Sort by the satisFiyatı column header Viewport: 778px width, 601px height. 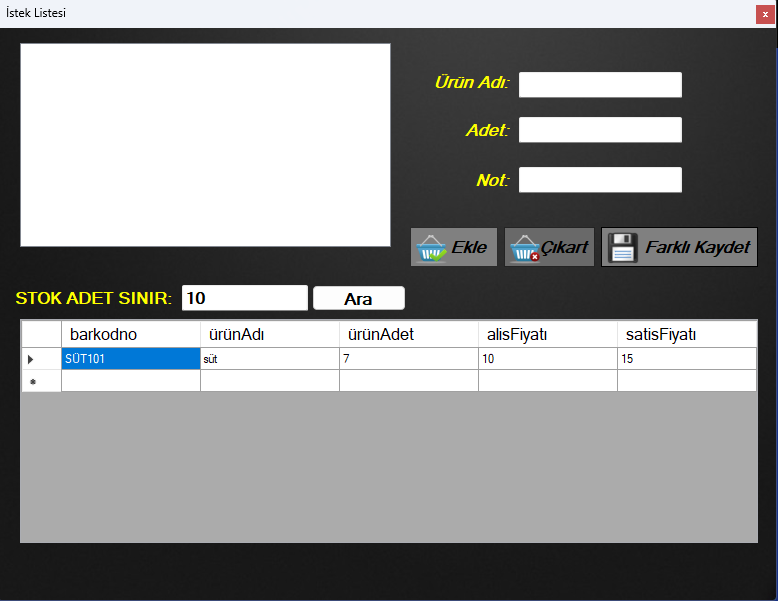[x=687, y=334]
